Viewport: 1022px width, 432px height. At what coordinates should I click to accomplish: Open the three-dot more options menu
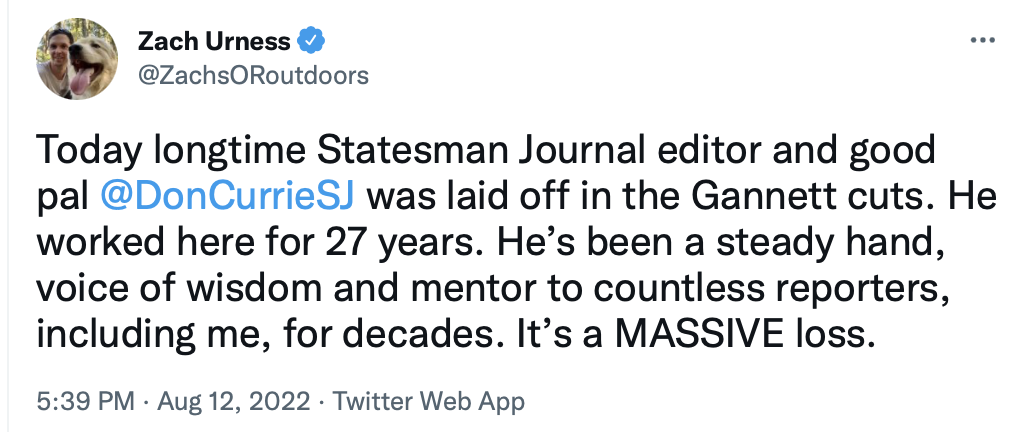[983, 41]
